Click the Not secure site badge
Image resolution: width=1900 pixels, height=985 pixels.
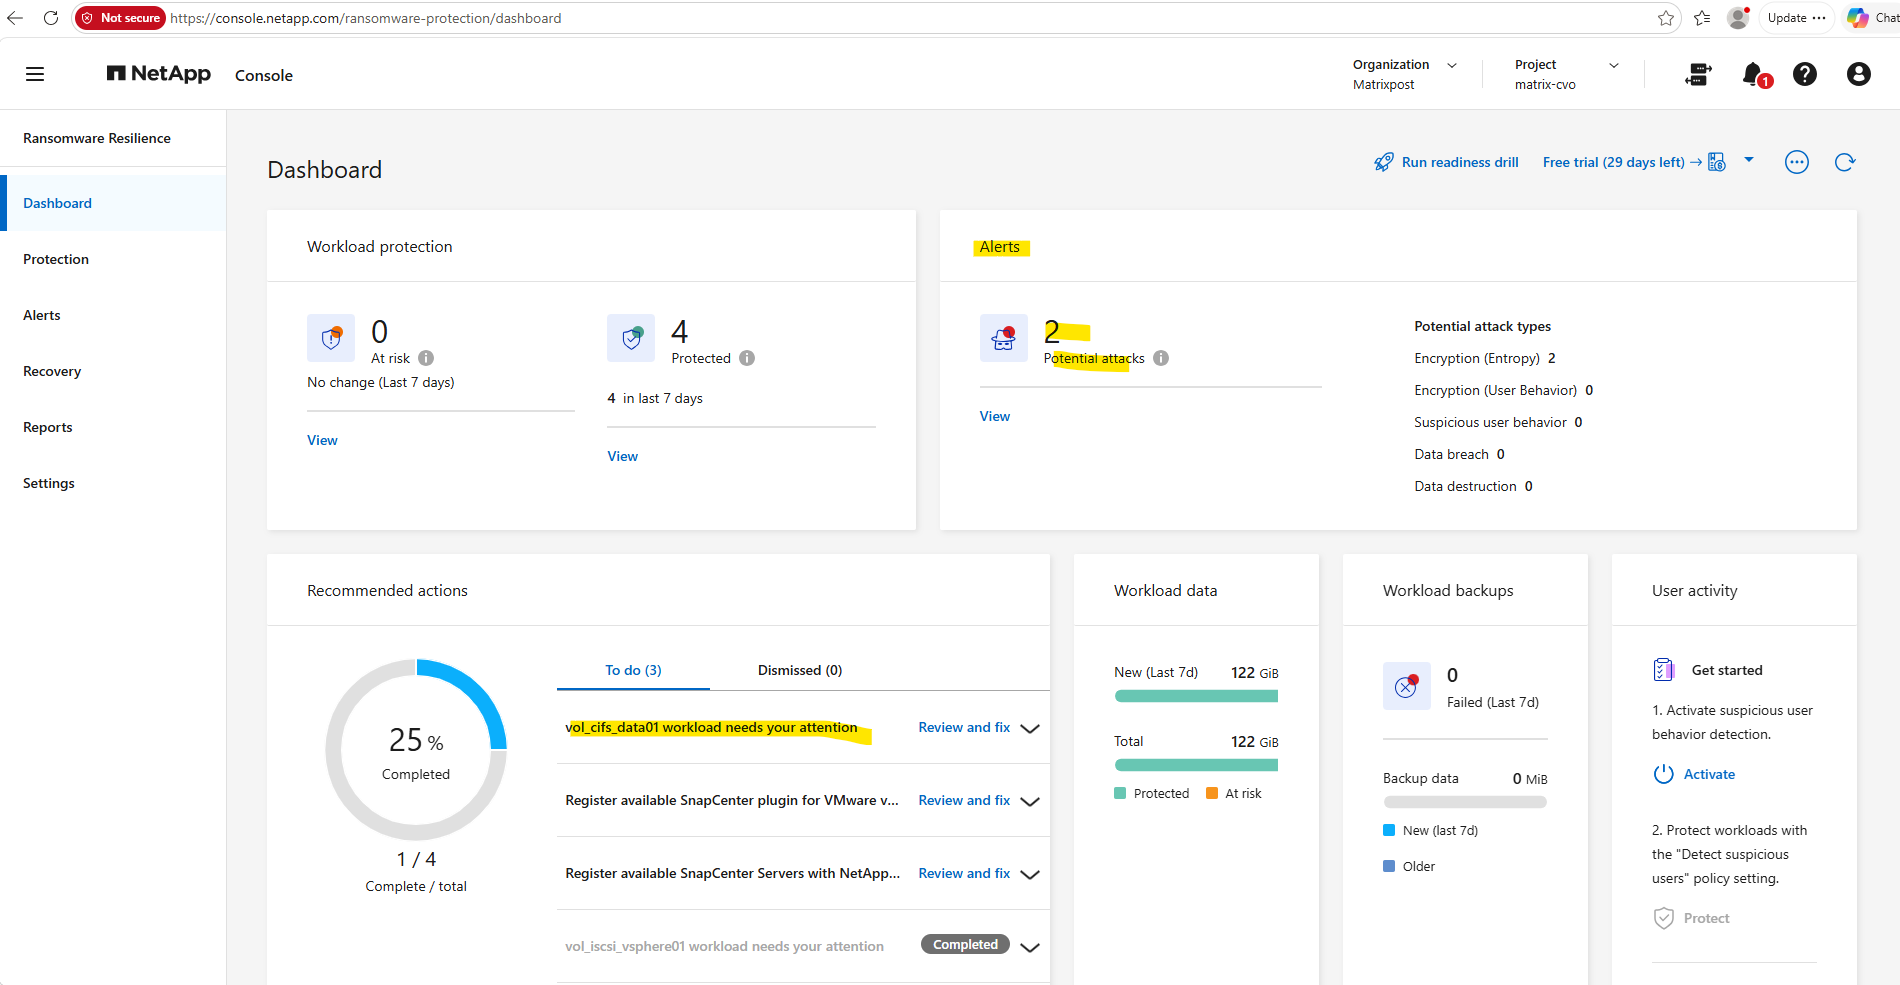pos(120,18)
